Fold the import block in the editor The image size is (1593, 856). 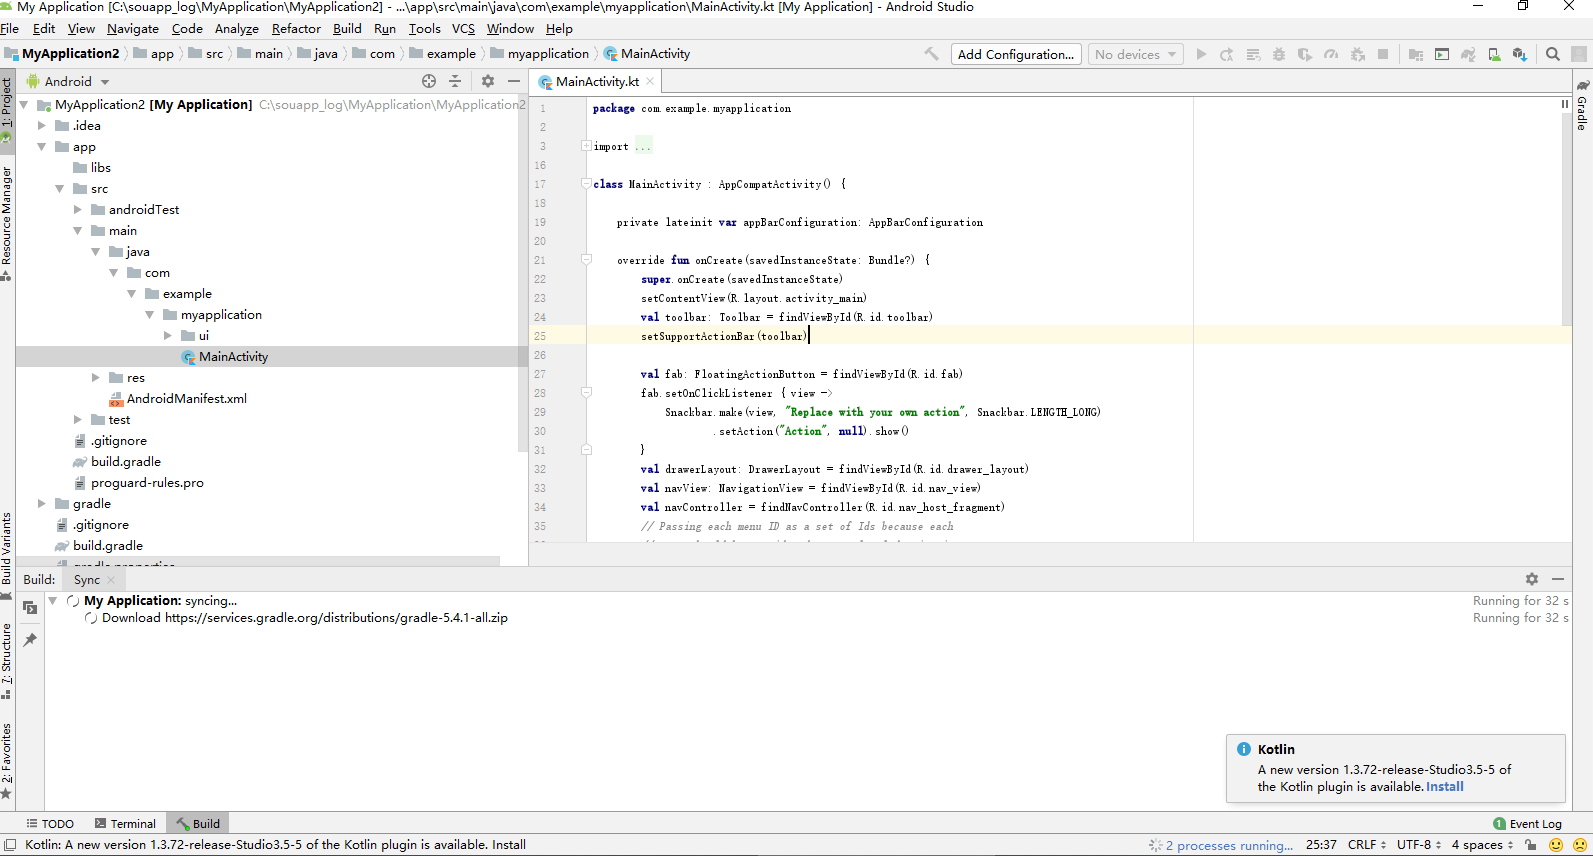(x=586, y=146)
